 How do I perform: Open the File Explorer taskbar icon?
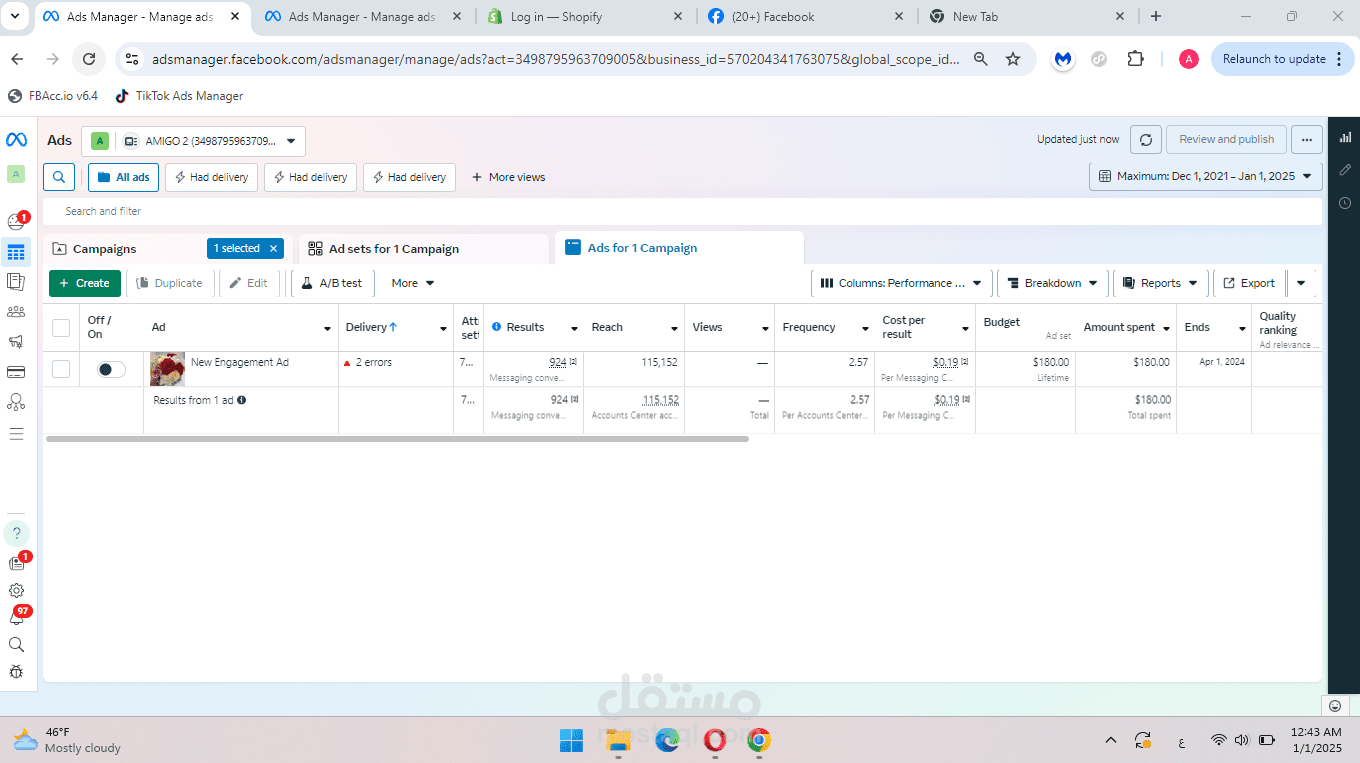coord(618,741)
